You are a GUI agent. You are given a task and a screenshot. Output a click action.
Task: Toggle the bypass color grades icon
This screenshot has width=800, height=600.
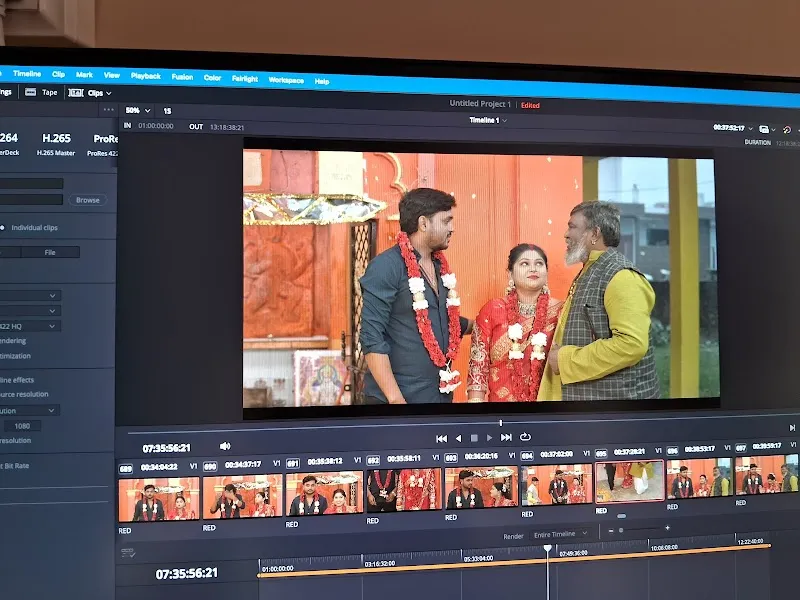click(787, 130)
